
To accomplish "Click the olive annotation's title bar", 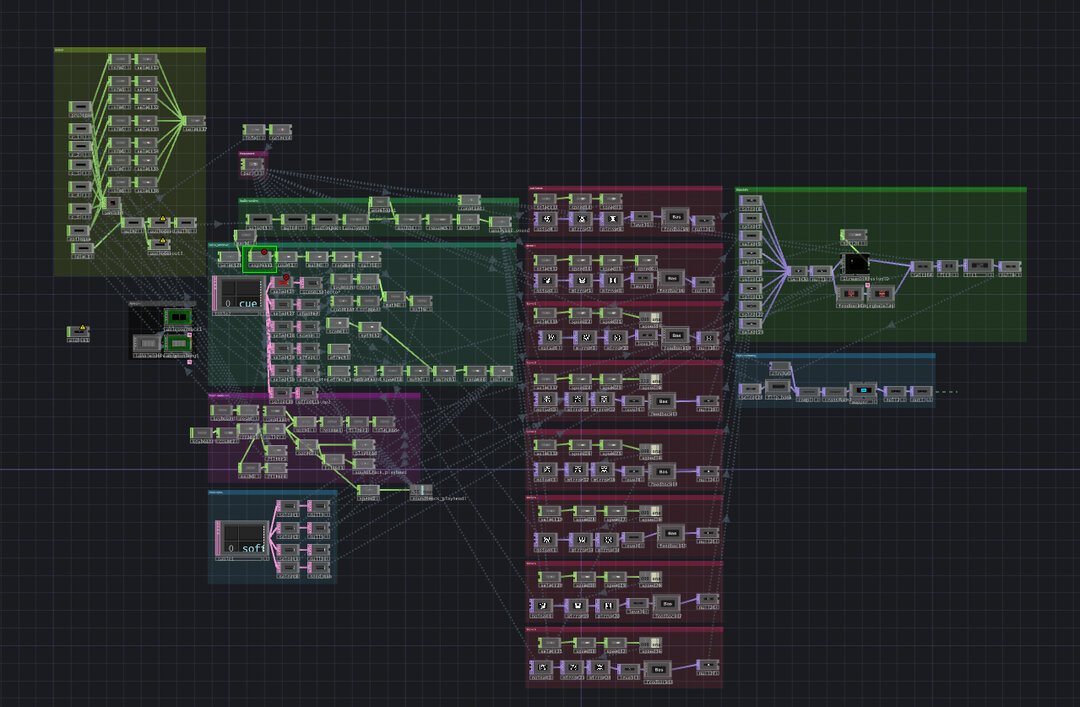I will (130, 49).
